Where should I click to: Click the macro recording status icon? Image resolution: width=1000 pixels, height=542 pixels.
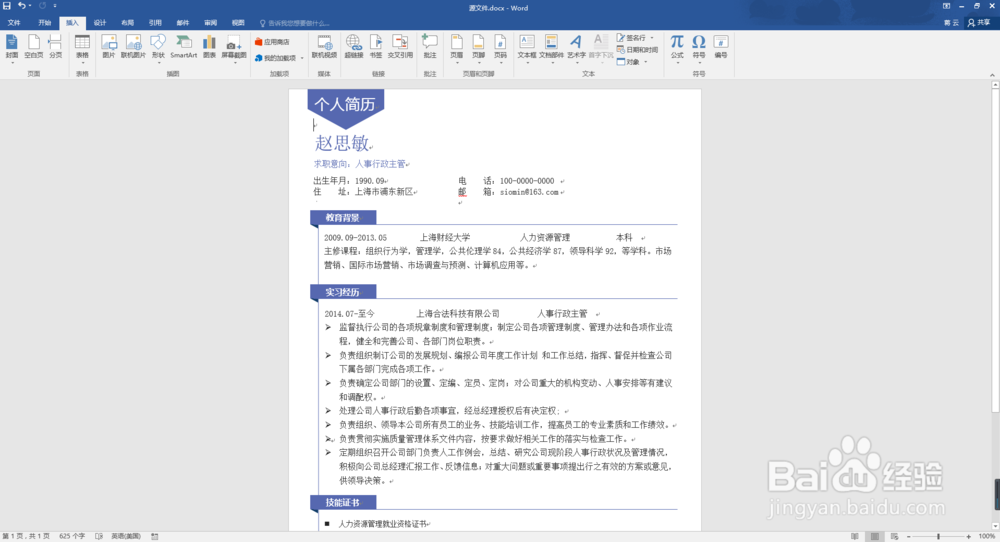[x=155, y=536]
